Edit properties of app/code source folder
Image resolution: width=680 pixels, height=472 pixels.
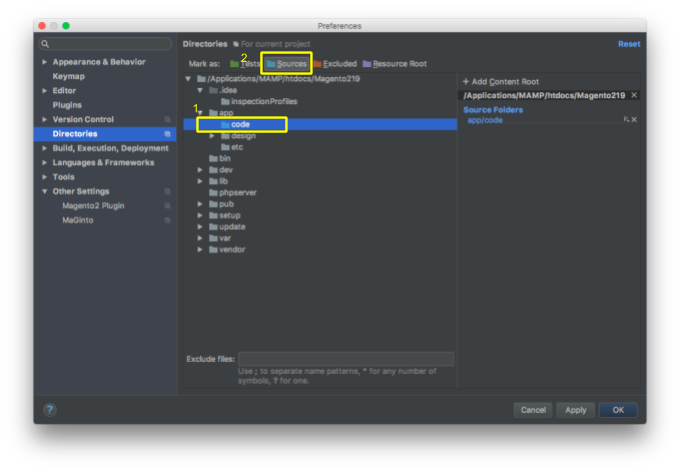pos(626,119)
